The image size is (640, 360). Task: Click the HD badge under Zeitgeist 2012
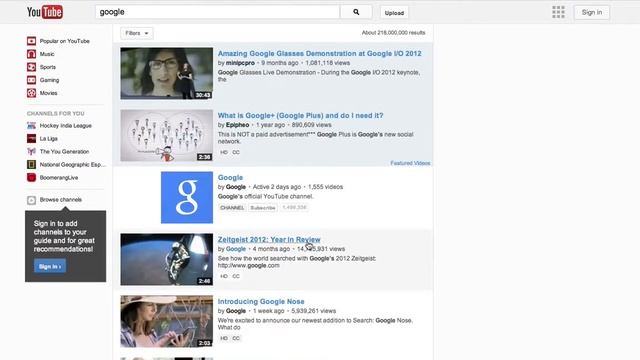(x=224, y=276)
